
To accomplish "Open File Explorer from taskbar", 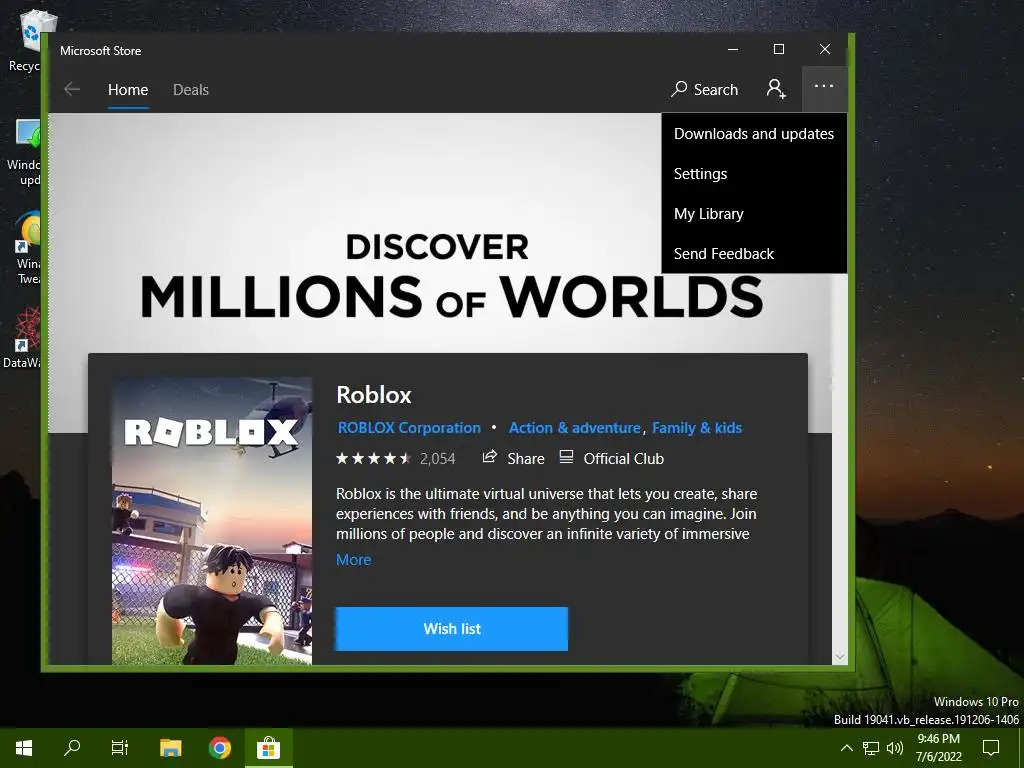I will click(170, 748).
